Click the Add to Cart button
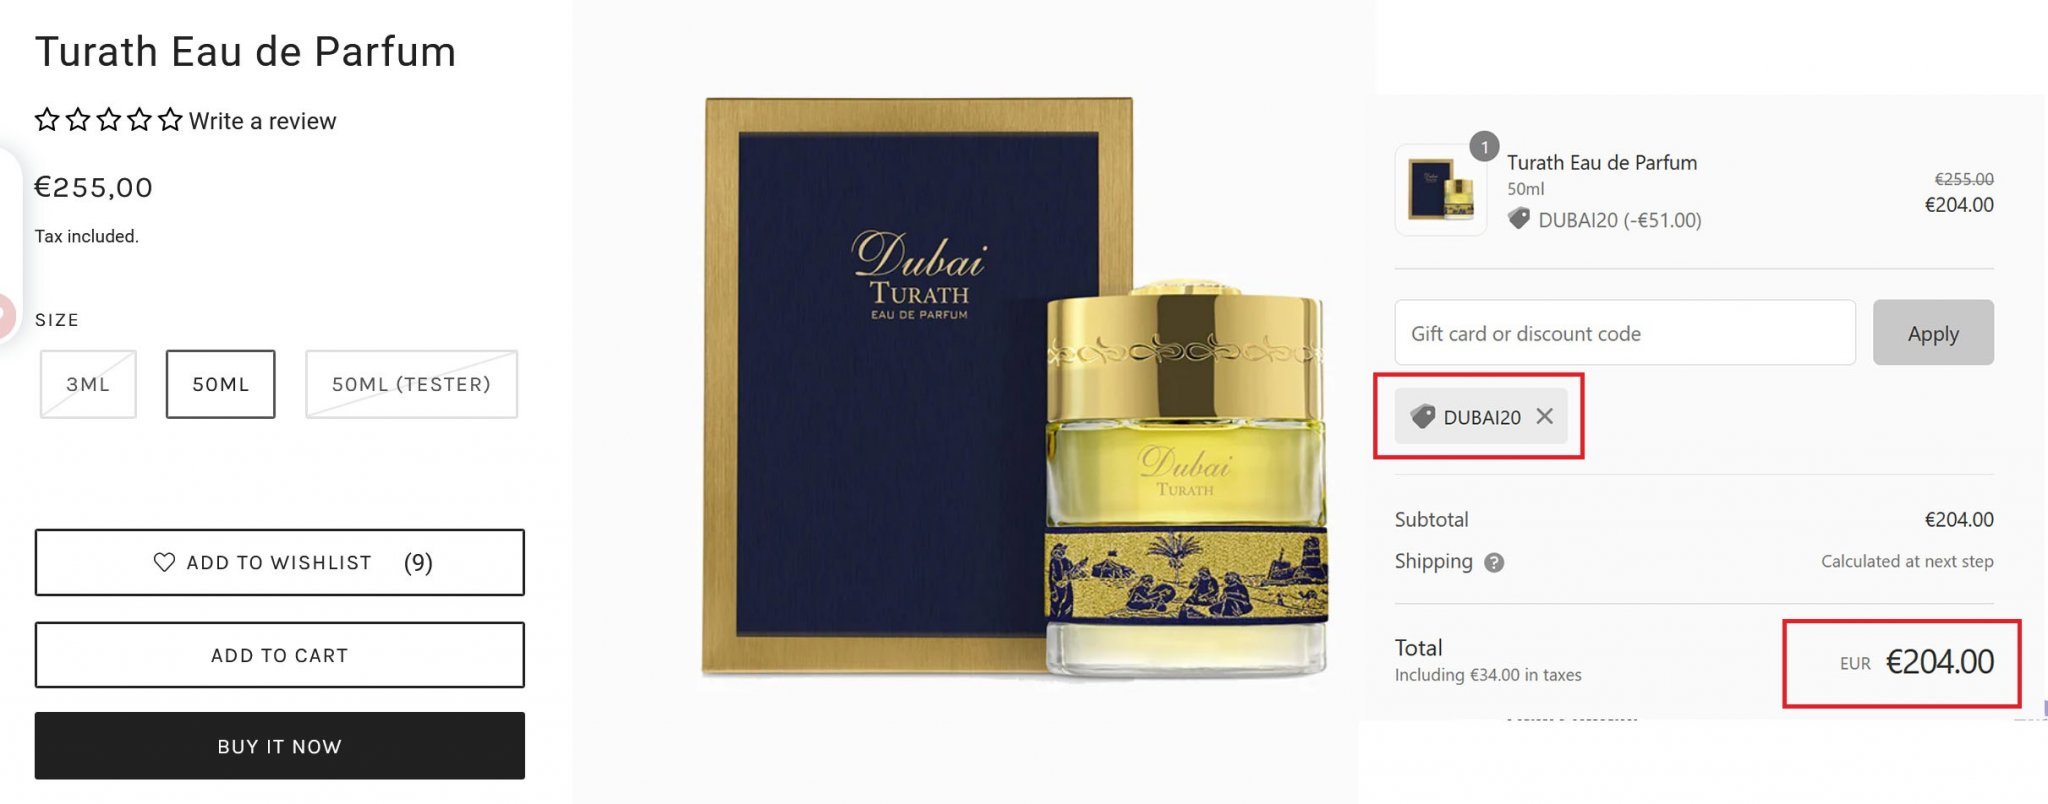2048x804 pixels. point(280,655)
